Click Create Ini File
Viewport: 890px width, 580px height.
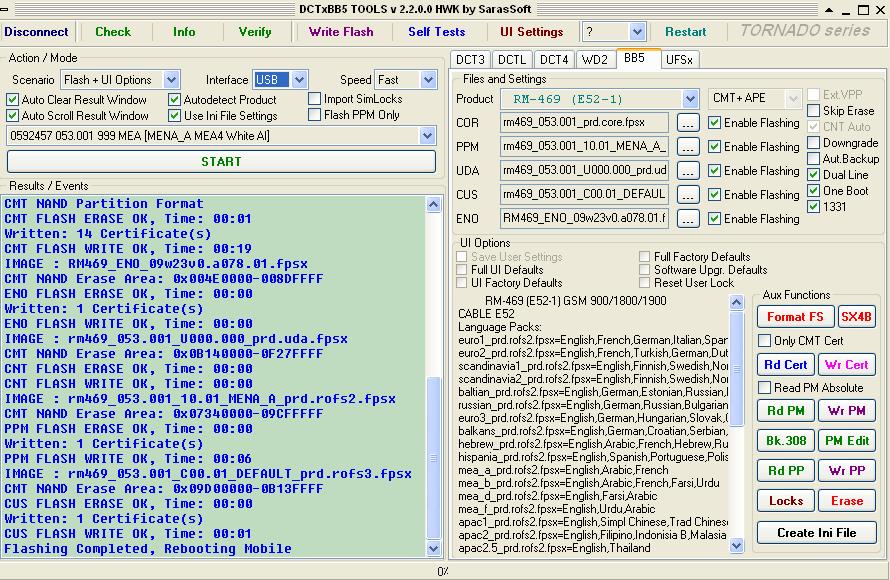[816, 533]
